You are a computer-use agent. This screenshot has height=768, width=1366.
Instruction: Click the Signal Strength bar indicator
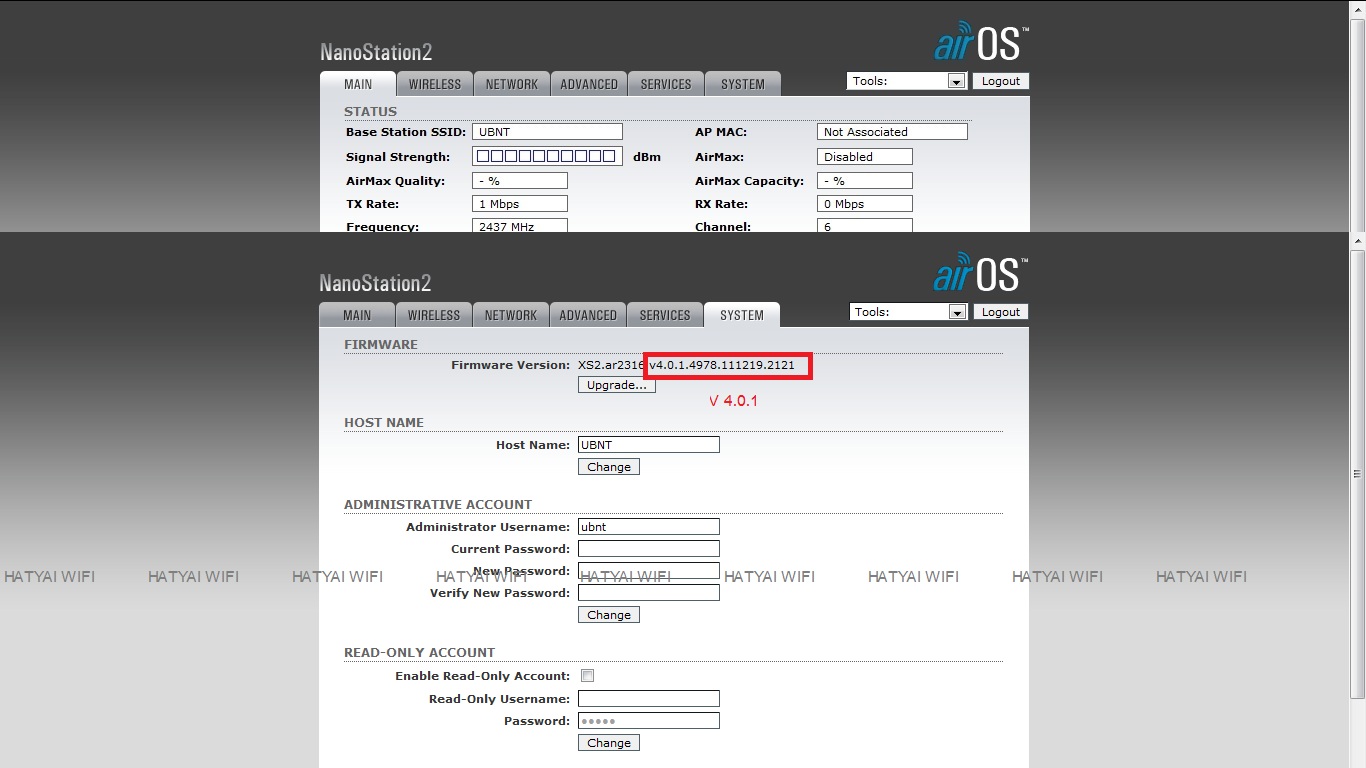coord(547,157)
